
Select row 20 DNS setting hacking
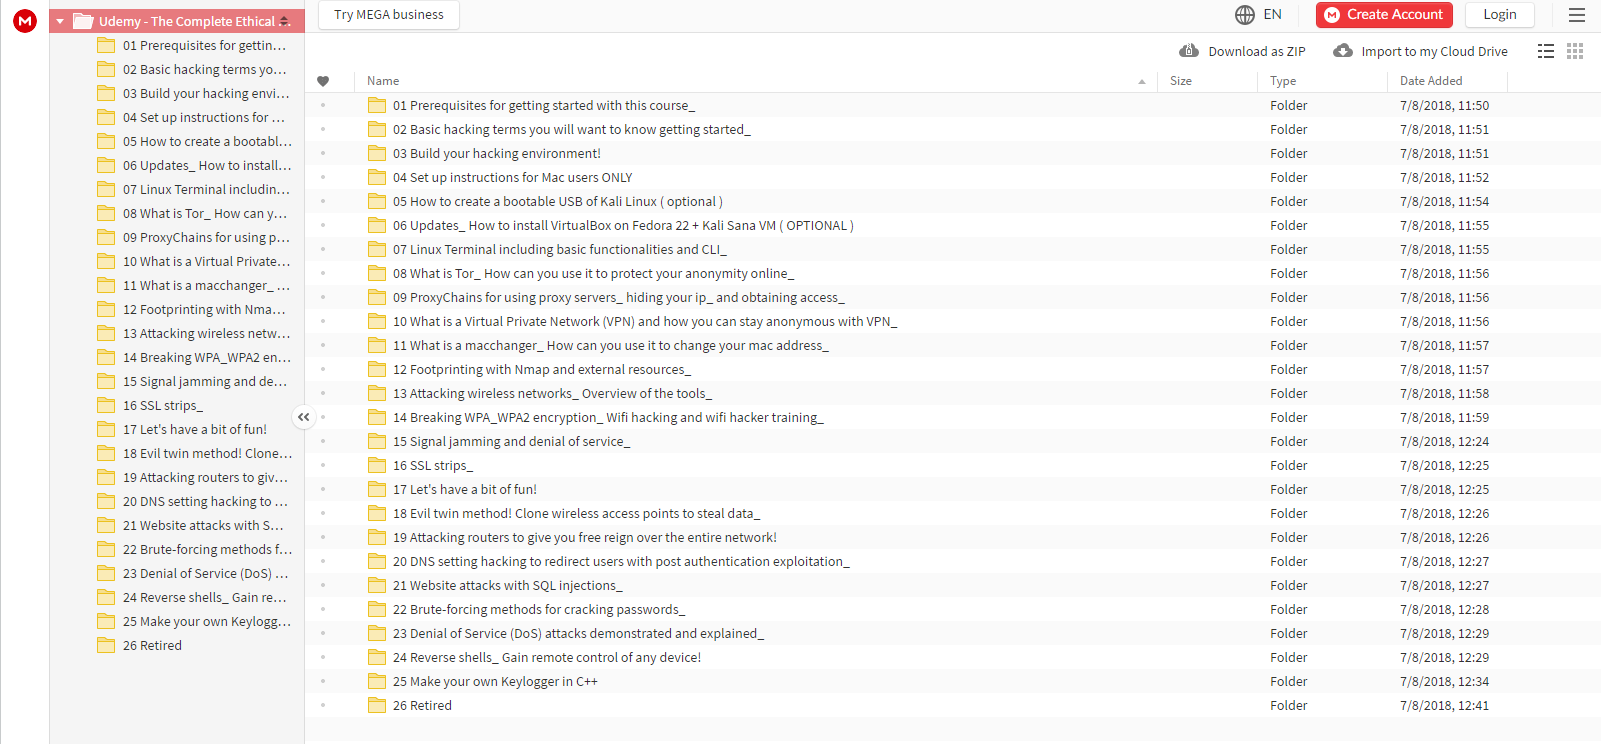pos(953,561)
